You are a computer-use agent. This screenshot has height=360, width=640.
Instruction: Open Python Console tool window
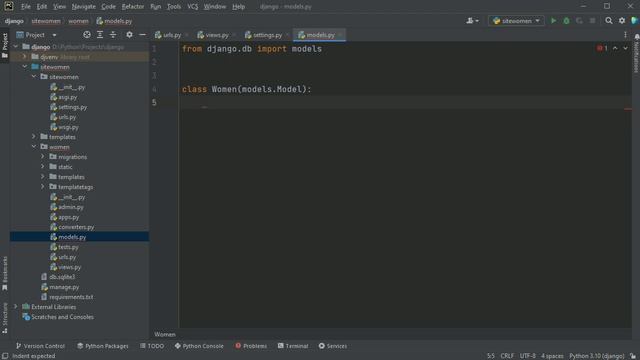[199, 346]
